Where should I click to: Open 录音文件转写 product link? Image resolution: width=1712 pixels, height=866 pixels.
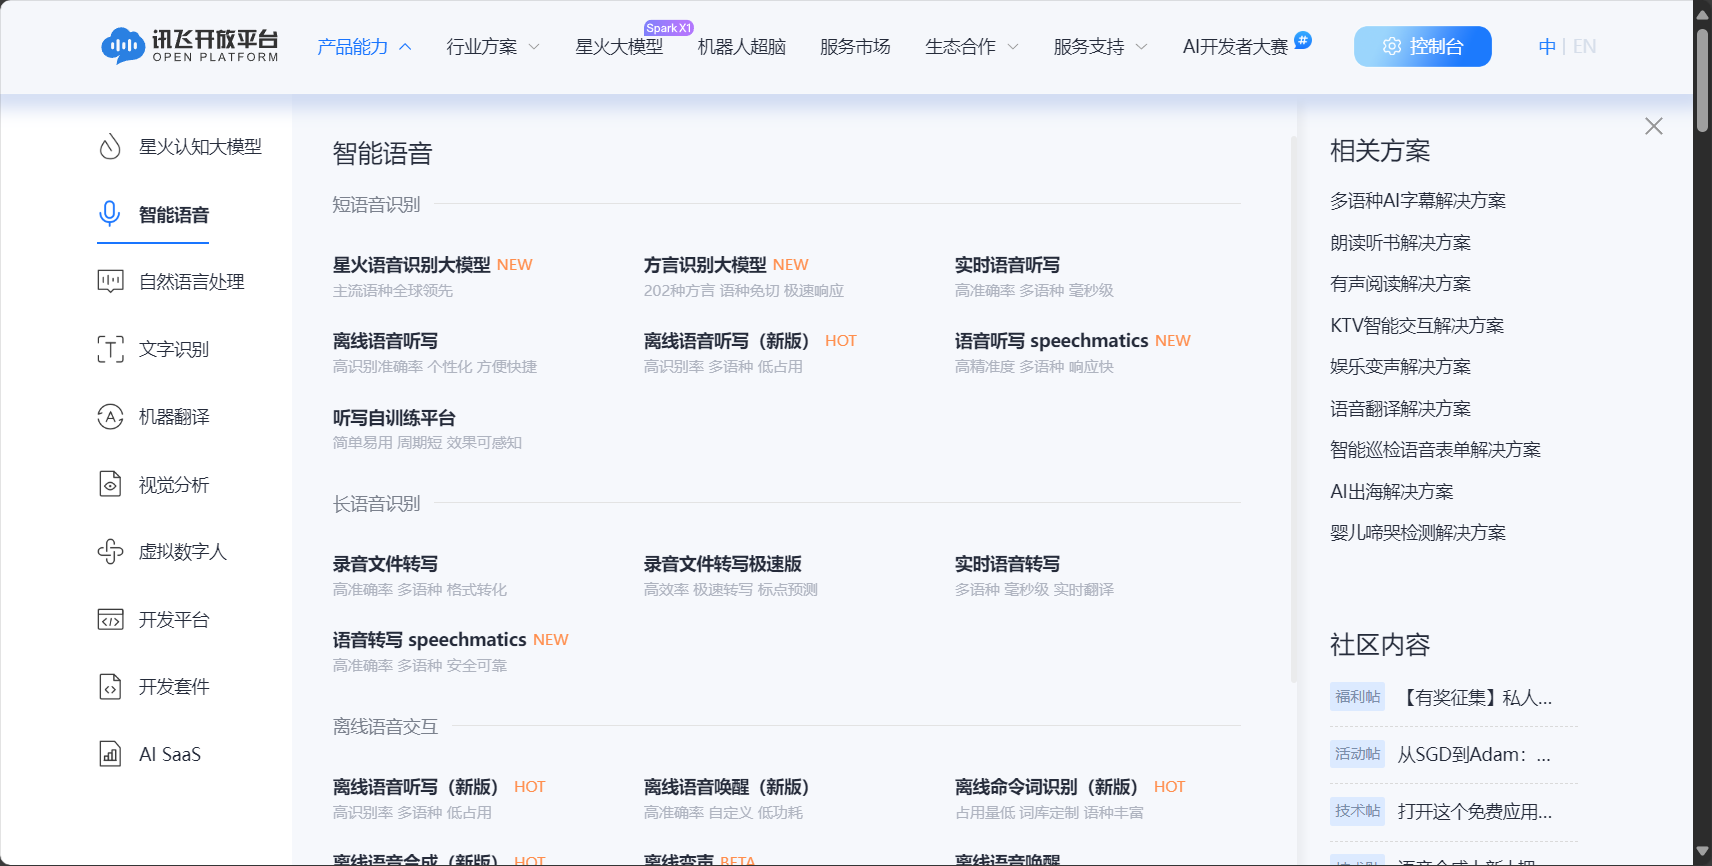(x=385, y=564)
